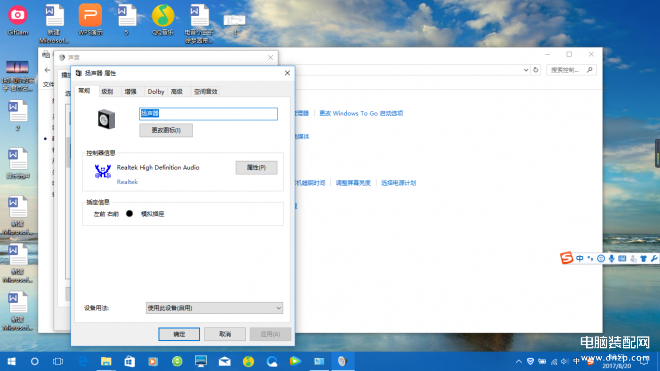Click the GifCam desktop shortcut
Screen dimensions: 660x371
(18, 19)
